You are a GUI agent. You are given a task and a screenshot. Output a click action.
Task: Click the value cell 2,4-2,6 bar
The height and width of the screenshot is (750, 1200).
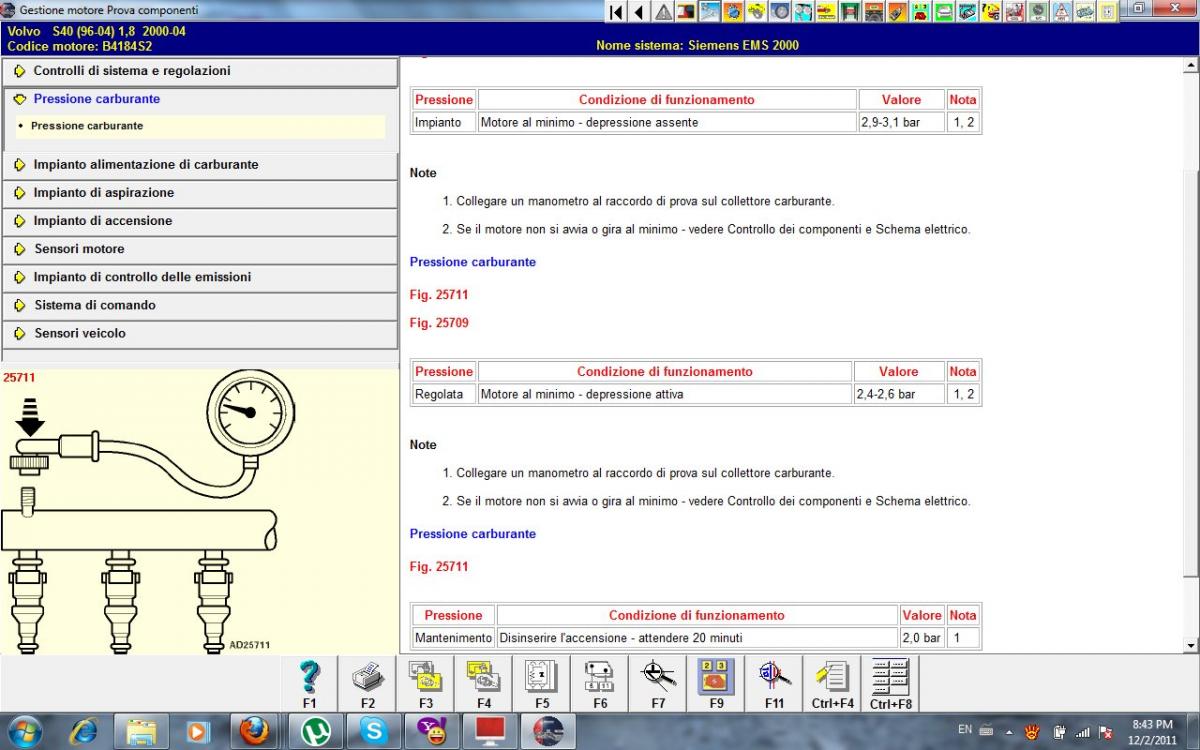[x=898, y=394]
